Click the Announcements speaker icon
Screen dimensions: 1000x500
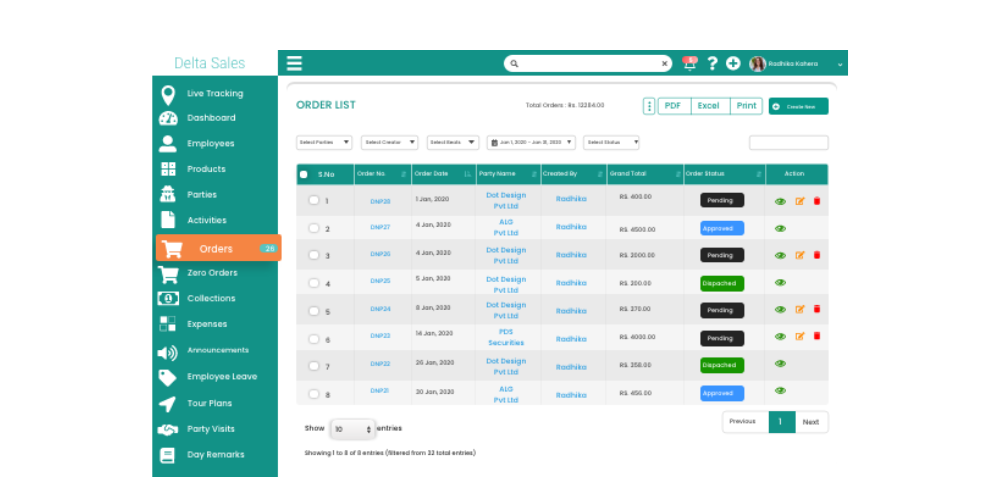tap(168, 352)
